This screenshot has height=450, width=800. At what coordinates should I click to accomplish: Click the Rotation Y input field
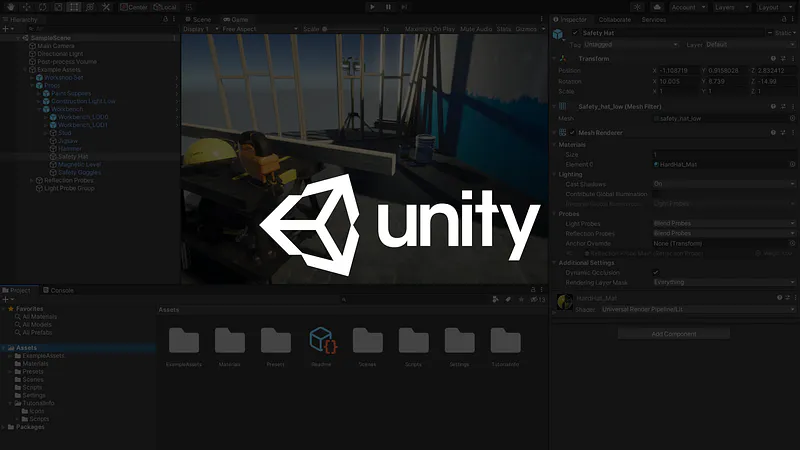728,81
